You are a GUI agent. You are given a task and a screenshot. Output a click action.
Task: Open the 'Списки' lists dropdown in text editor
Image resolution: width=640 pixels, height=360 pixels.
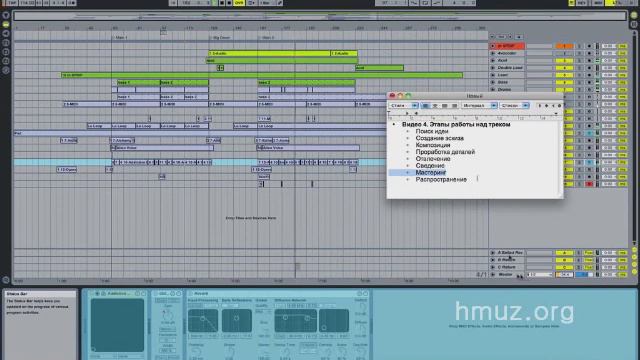(514, 106)
